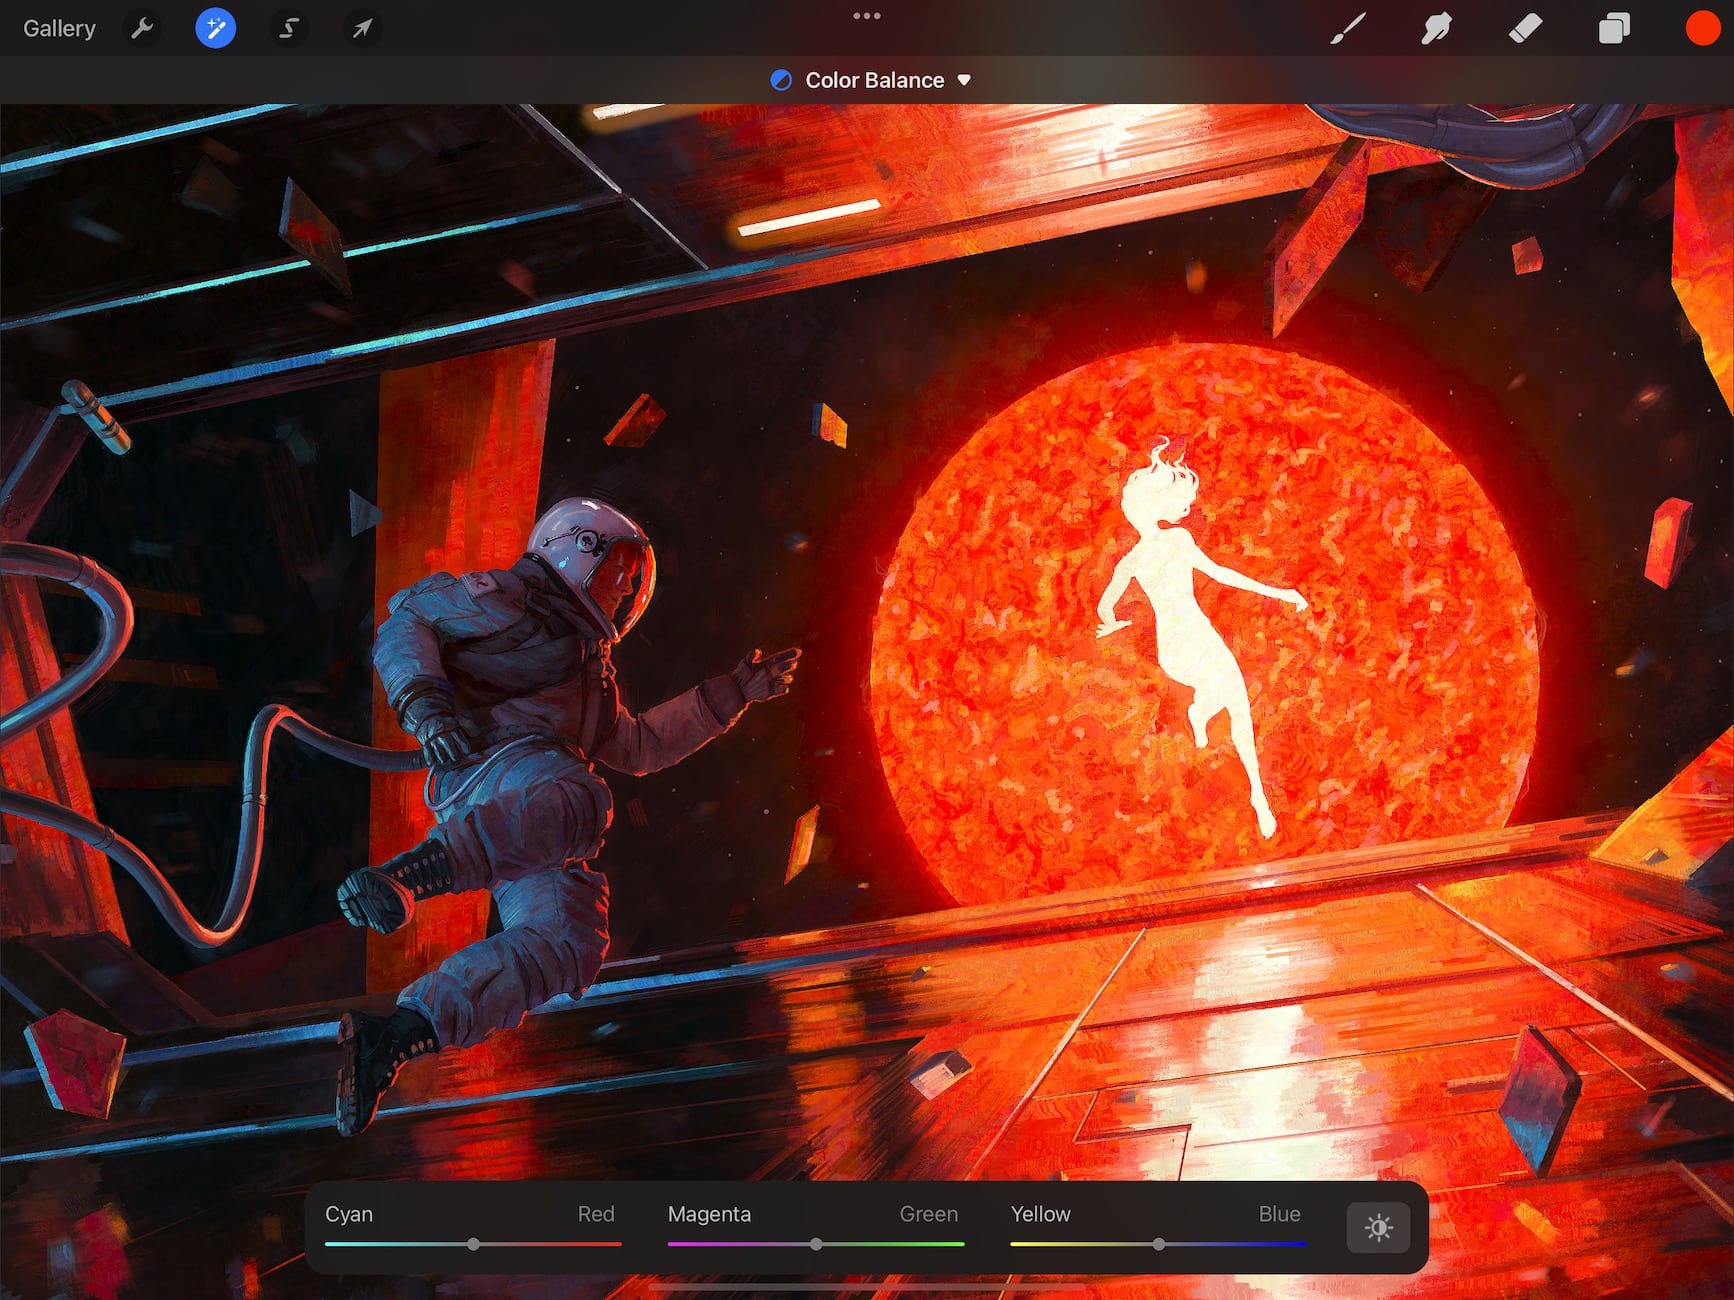Click the Magenta label
1734x1300 pixels.
(x=709, y=1214)
